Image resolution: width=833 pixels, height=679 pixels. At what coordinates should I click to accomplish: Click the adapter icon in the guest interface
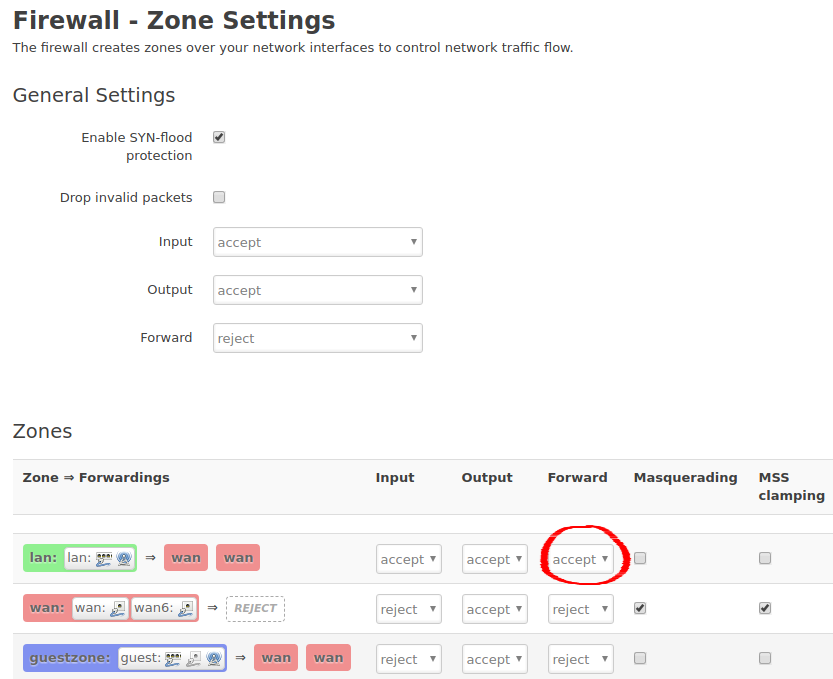192,657
